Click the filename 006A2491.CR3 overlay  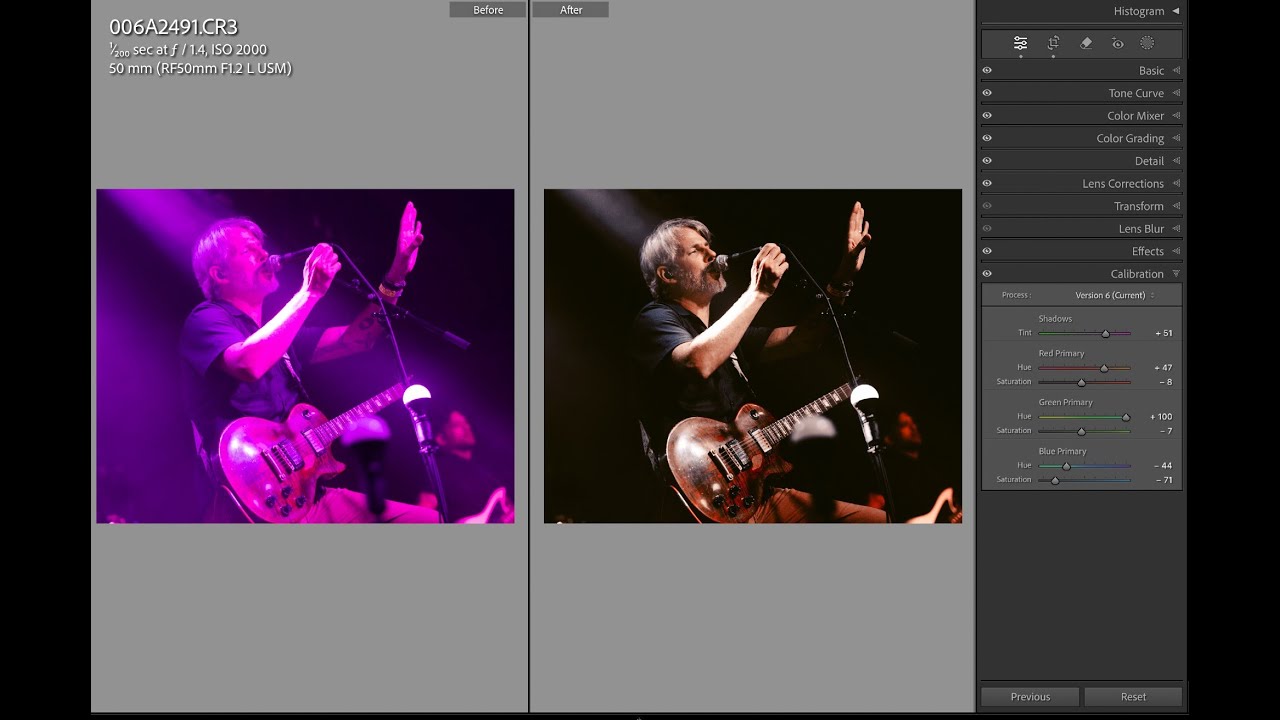point(173,27)
